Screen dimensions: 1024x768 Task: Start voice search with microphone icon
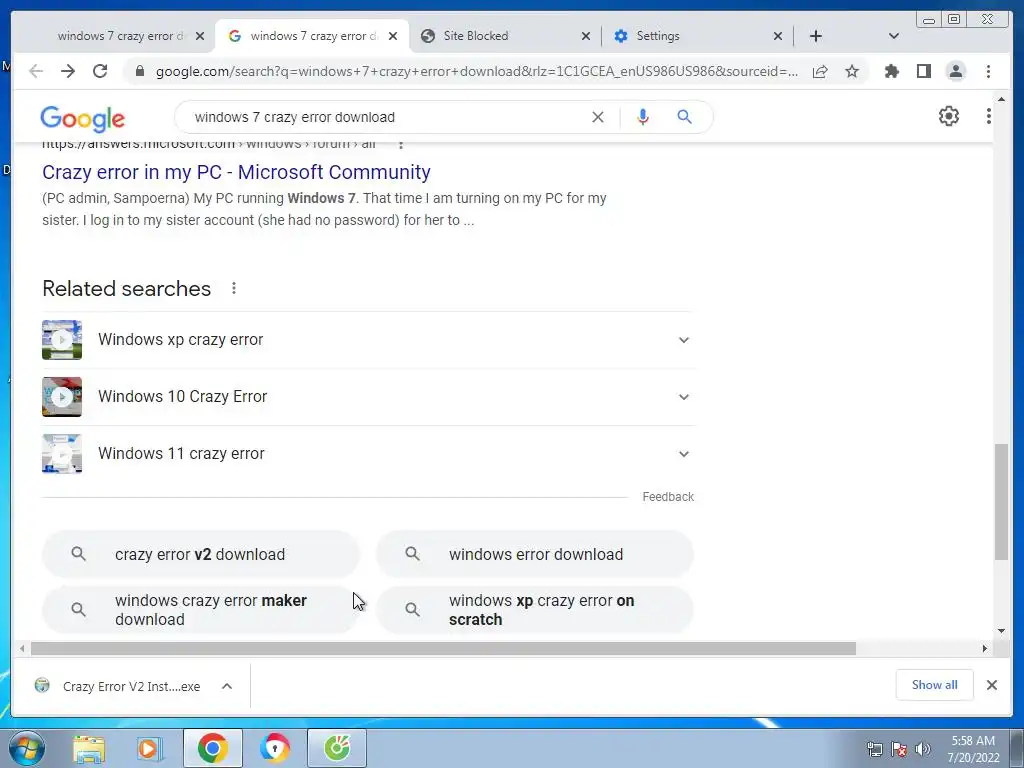coord(643,117)
